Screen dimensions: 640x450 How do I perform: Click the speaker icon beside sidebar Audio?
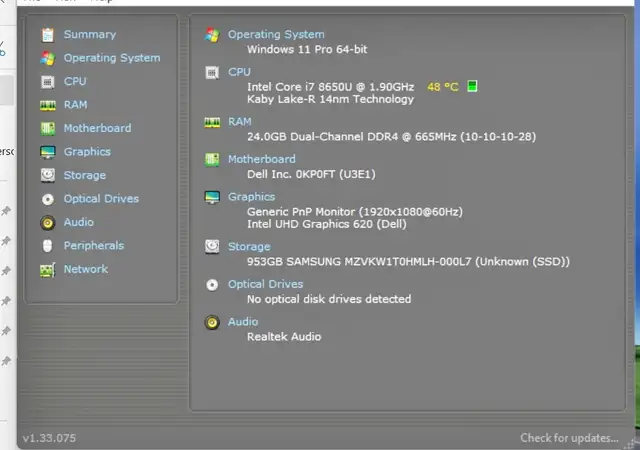pos(47,222)
